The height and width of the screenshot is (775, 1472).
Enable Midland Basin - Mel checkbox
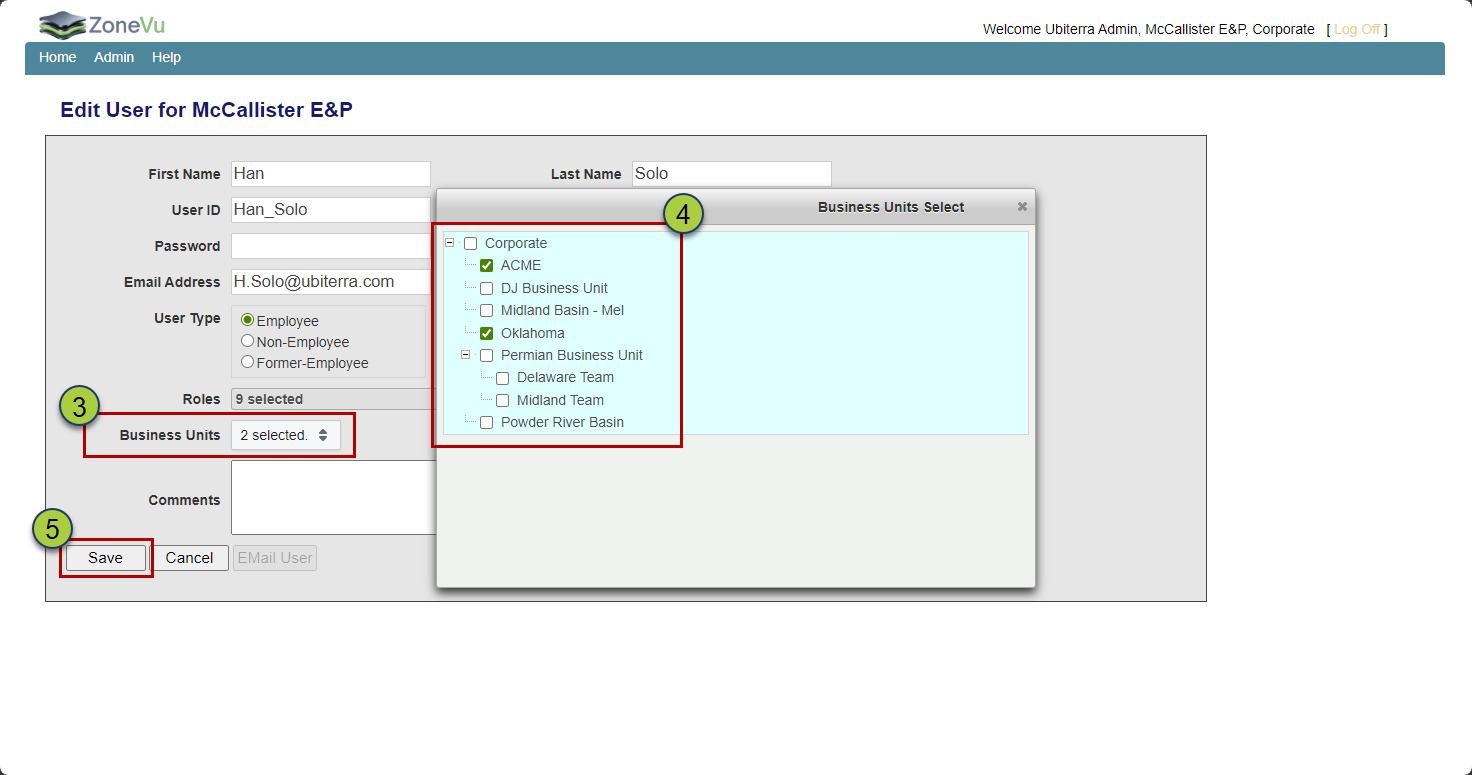(487, 311)
